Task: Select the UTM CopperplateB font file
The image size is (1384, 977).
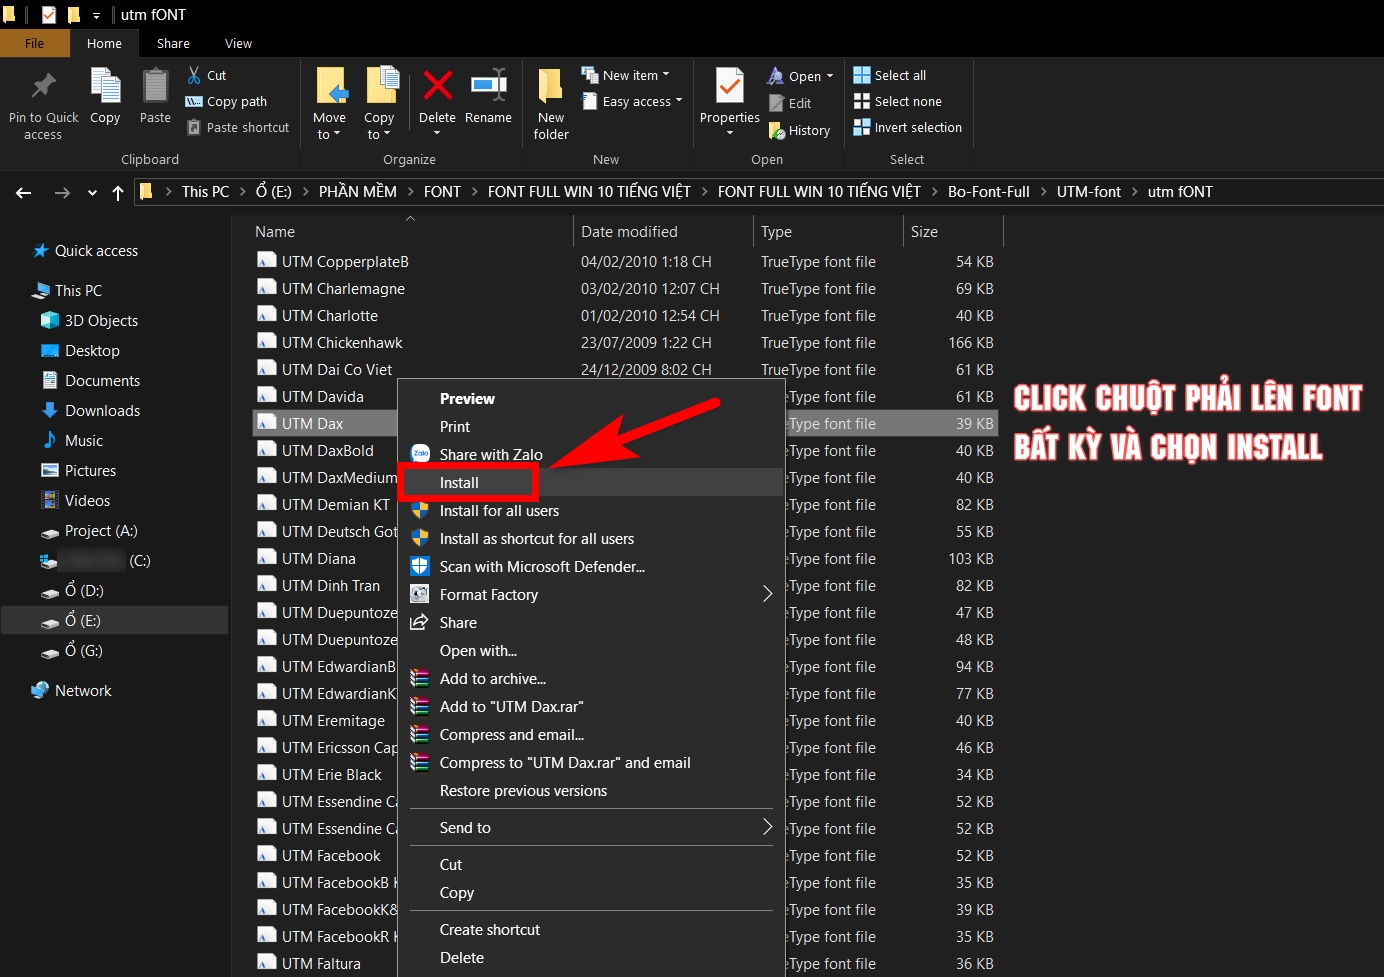Action: tap(345, 261)
